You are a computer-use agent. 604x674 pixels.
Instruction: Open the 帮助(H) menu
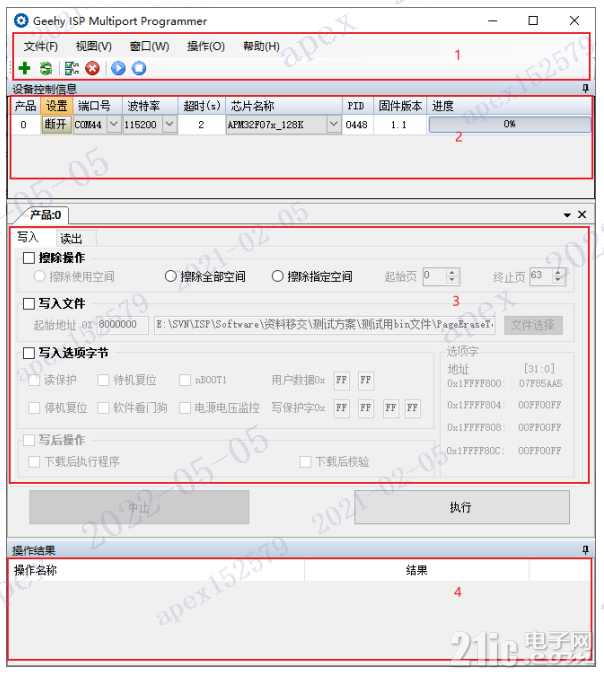click(x=261, y=46)
